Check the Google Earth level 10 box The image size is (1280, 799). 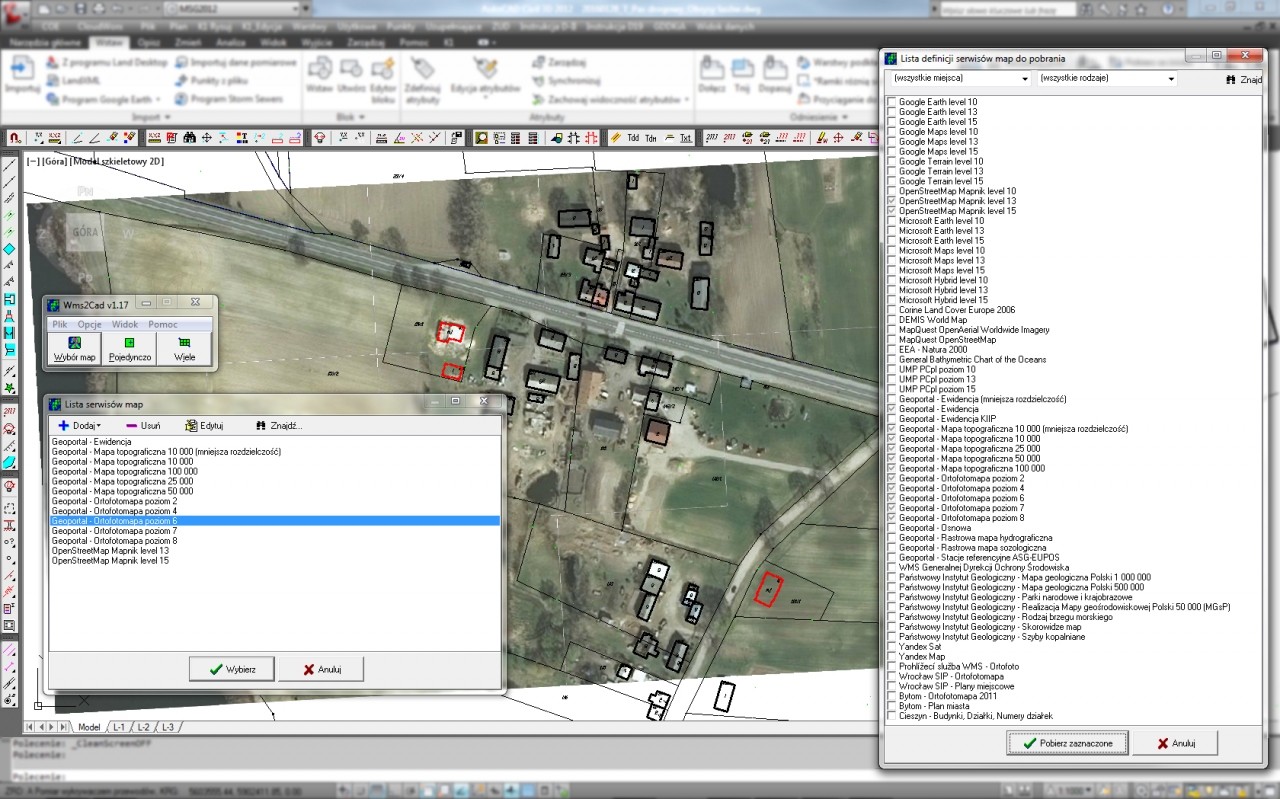tap(891, 102)
